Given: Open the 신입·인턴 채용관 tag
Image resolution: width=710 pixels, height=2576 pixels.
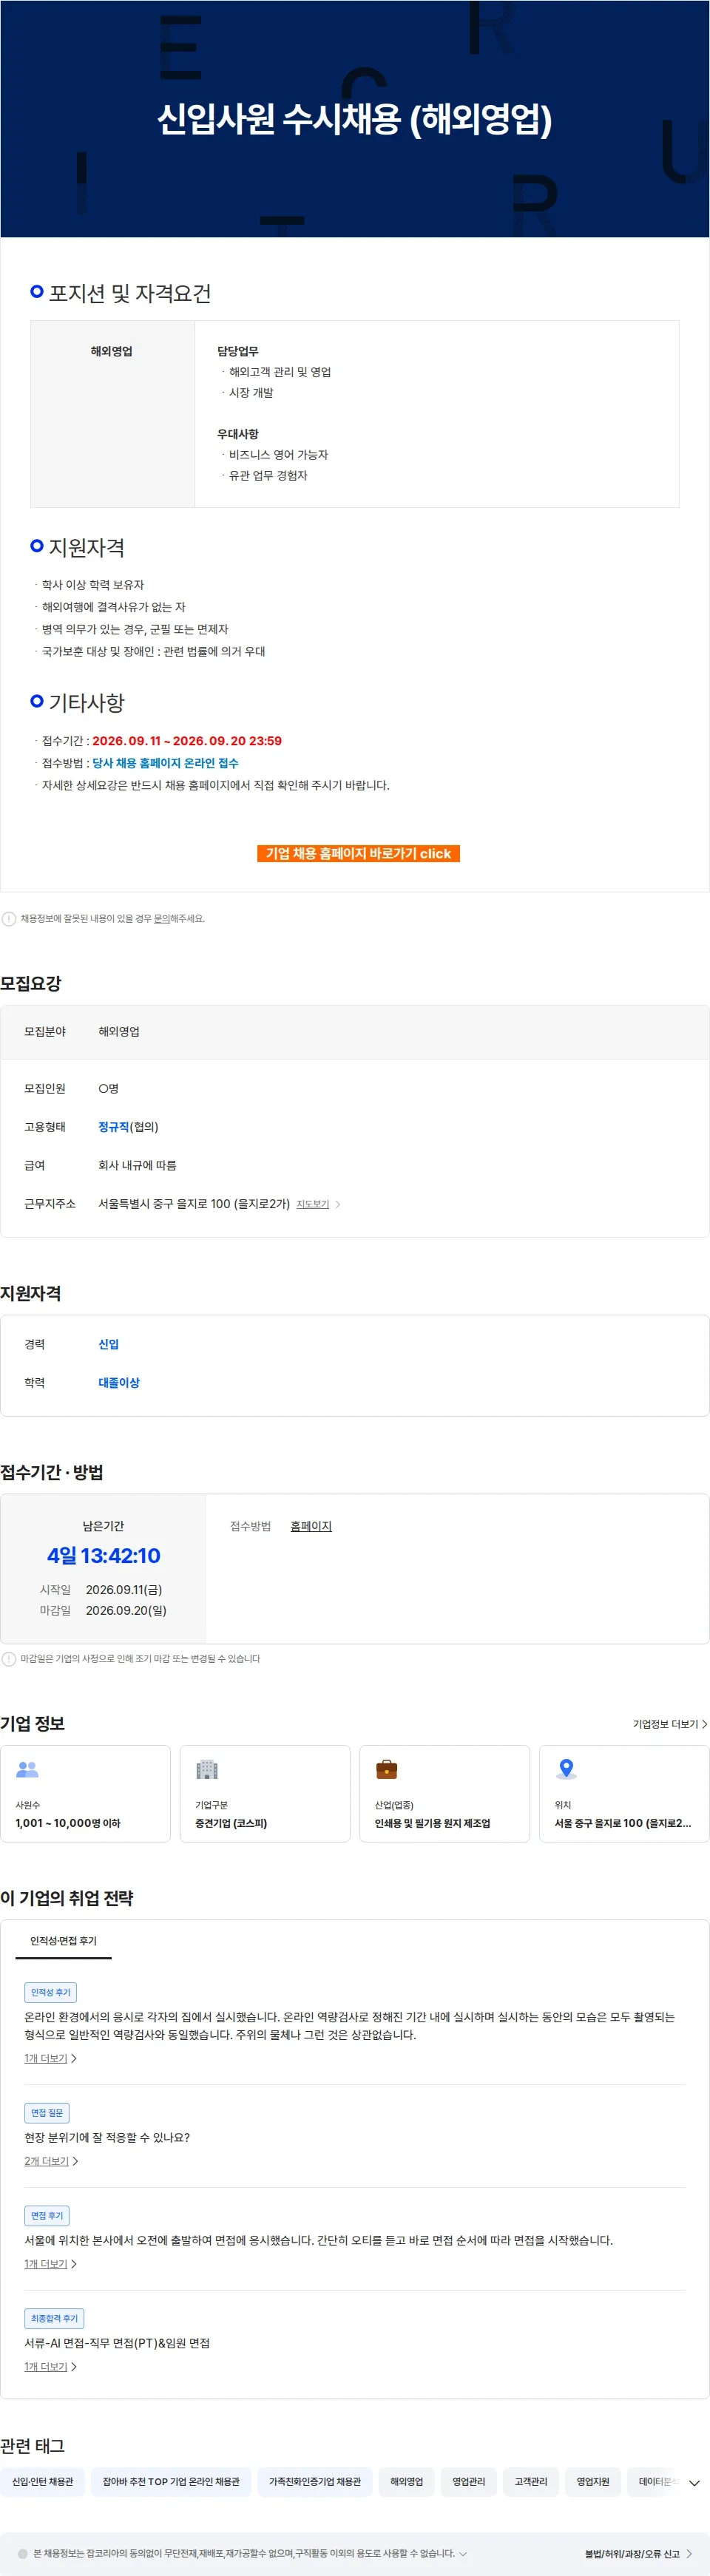Looking at the screenshot, I should [x=42, y=2481].
